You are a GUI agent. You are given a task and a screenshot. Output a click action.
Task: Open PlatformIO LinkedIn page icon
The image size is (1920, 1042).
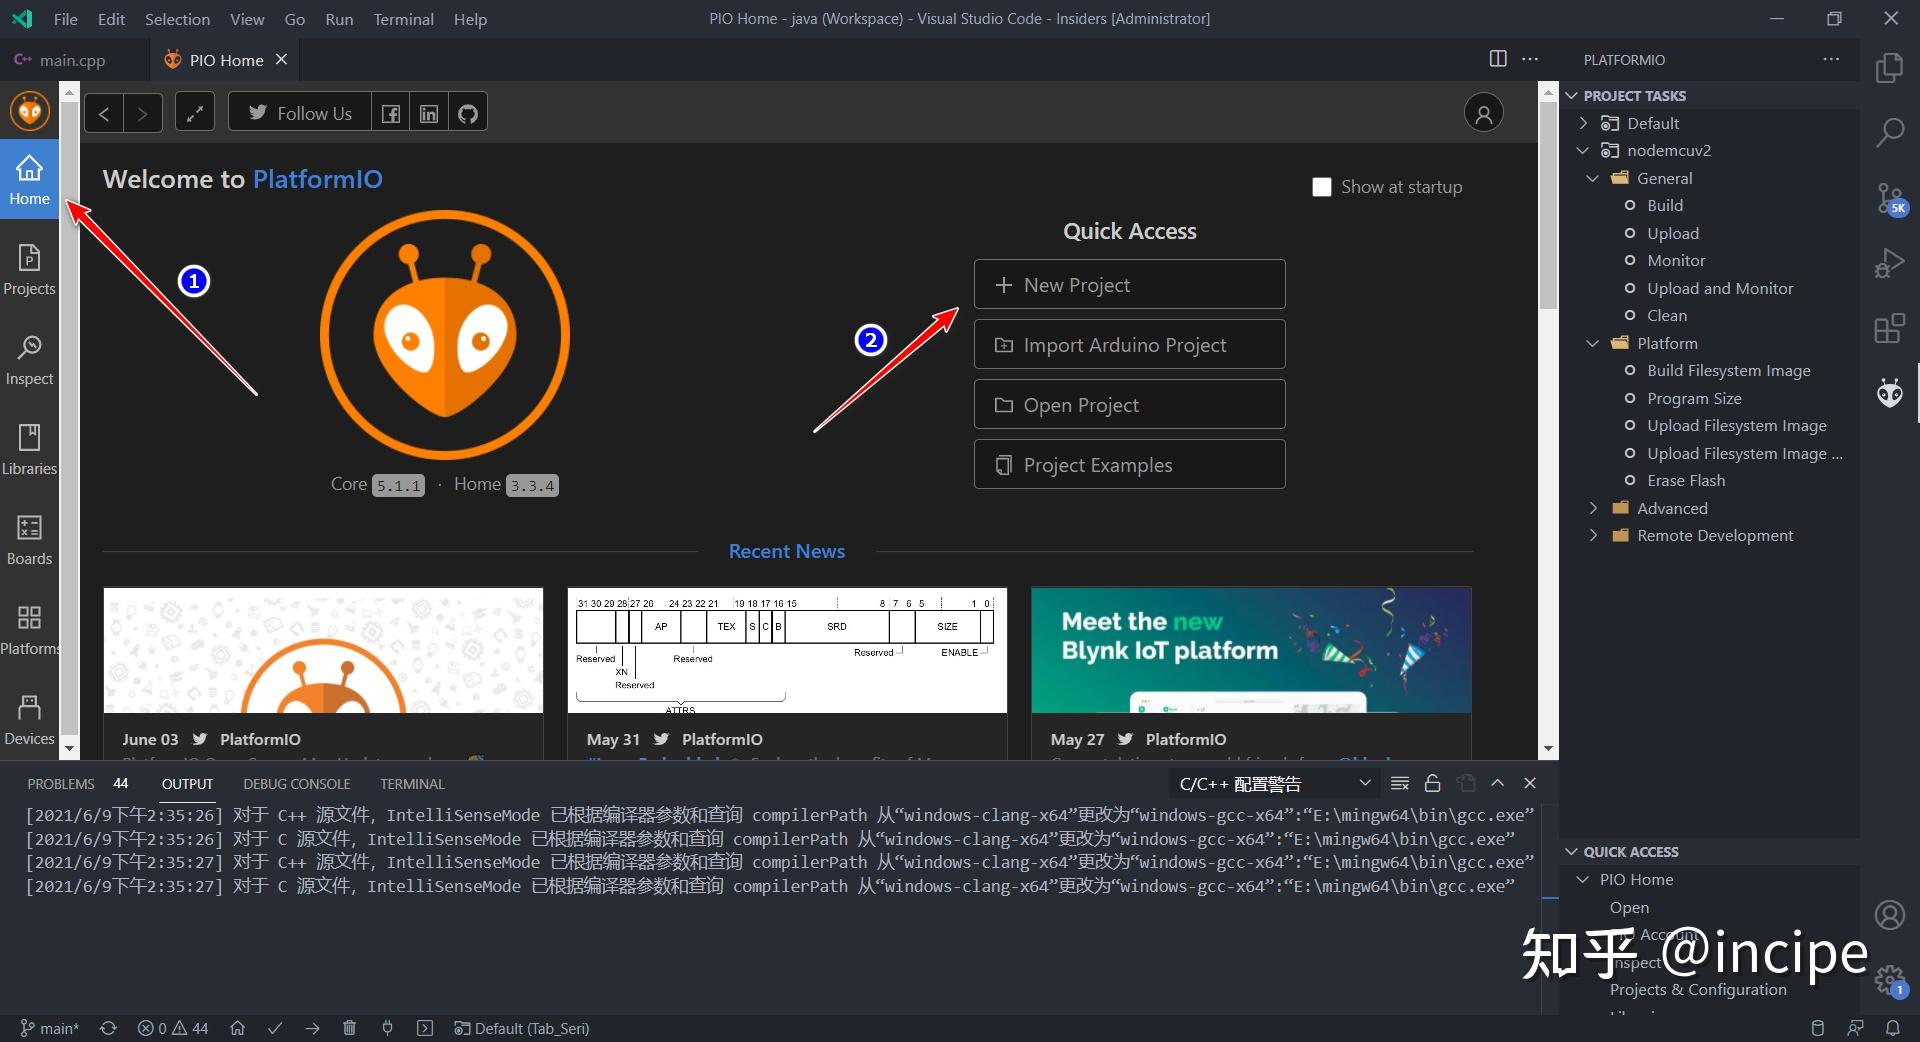pyautogui.click(x=429, y=113)
